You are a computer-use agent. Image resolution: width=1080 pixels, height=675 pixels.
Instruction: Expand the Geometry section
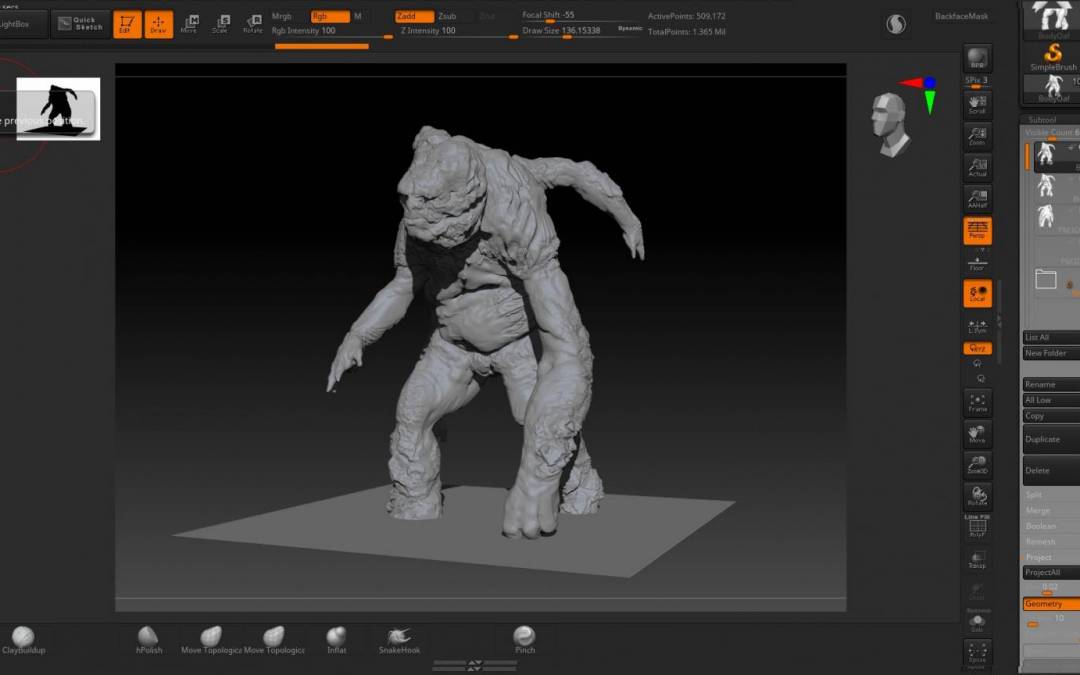pyautogui.click(x=1050, y=604)
